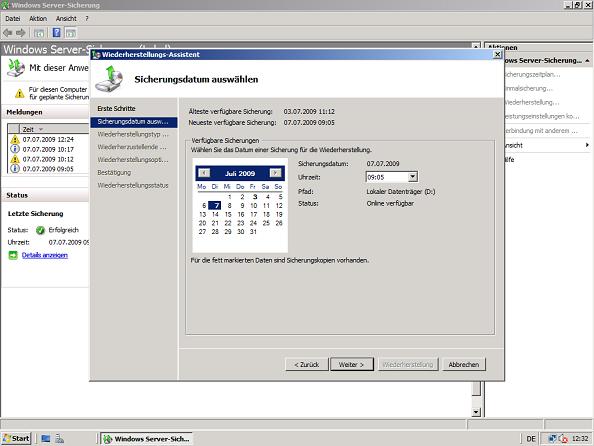Open the ? help menu
The height and width of the screenshot is (446, 594).
87,19
